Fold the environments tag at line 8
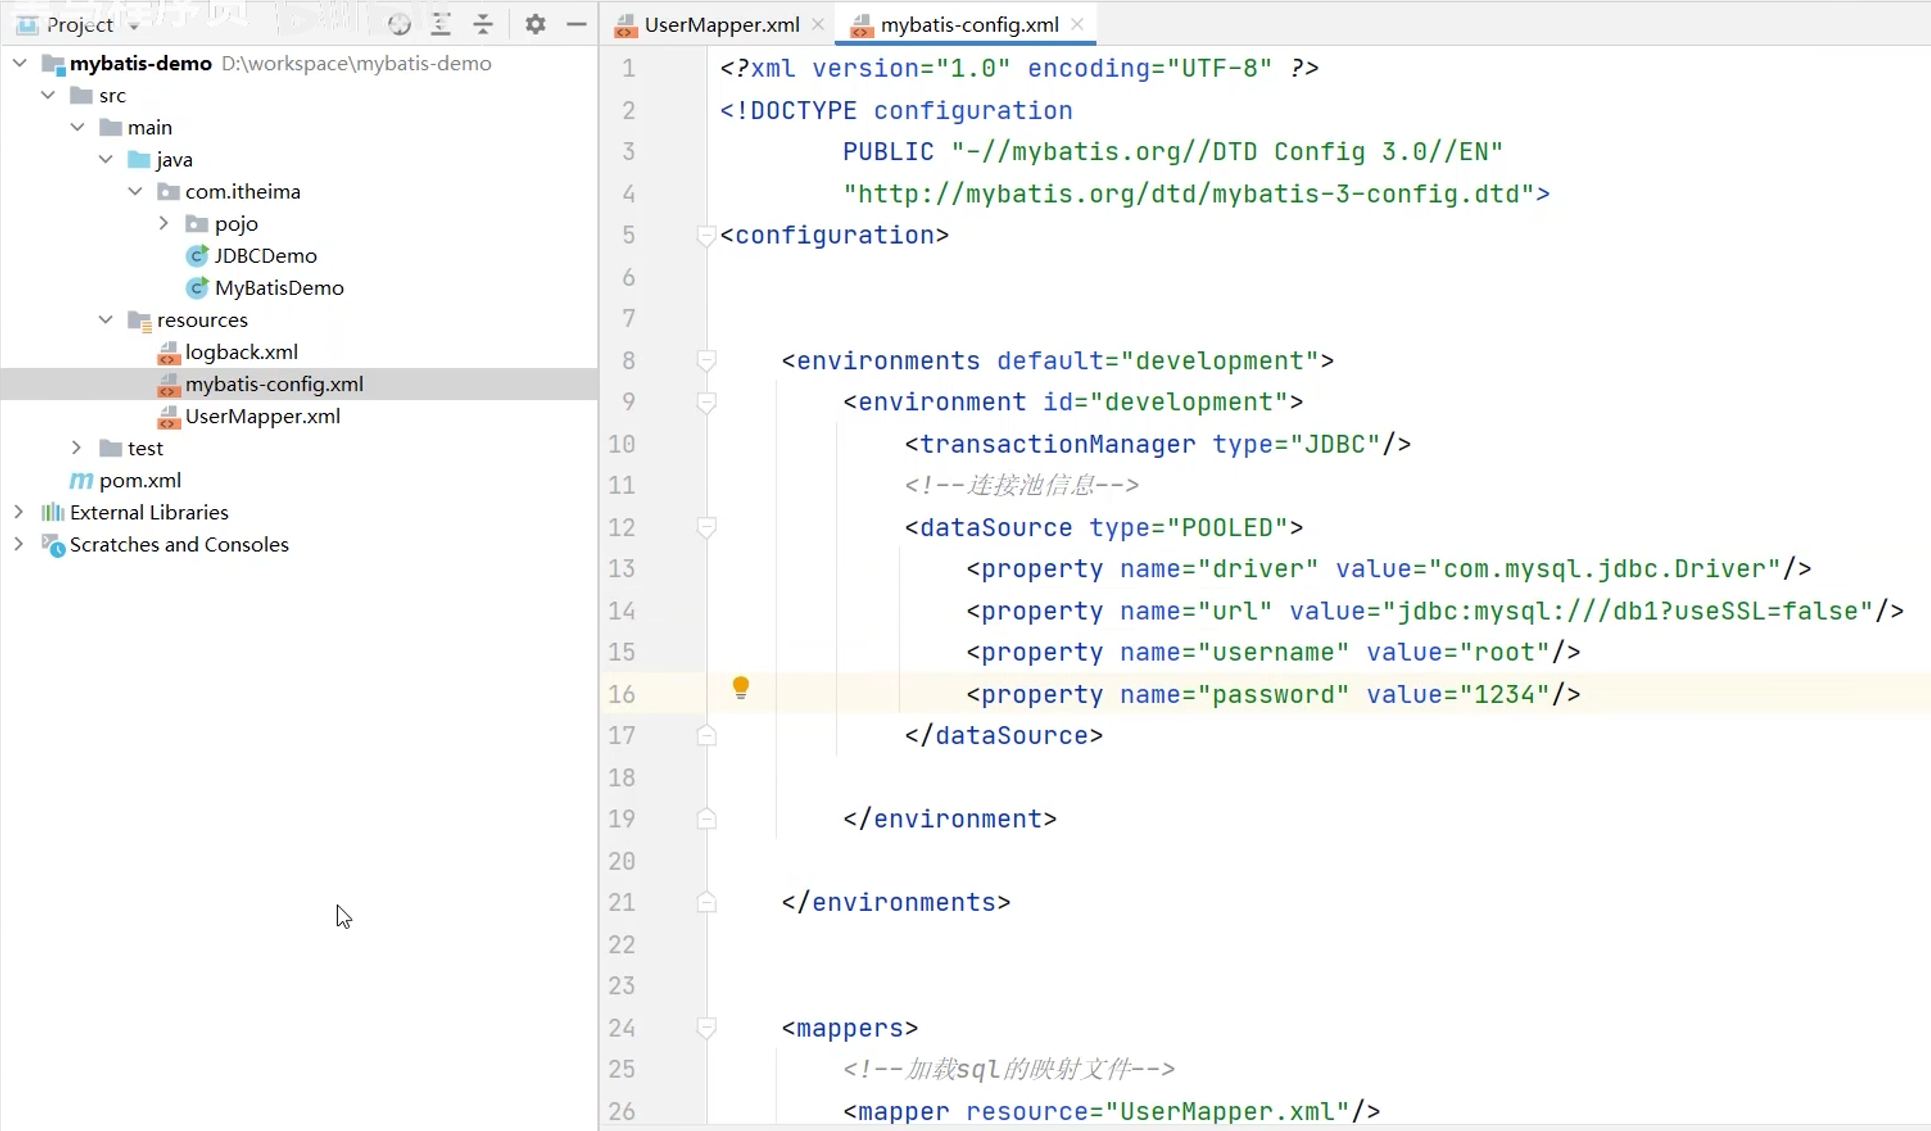1931x1131 pixels. pyautogui.click(x=706, y=360)
